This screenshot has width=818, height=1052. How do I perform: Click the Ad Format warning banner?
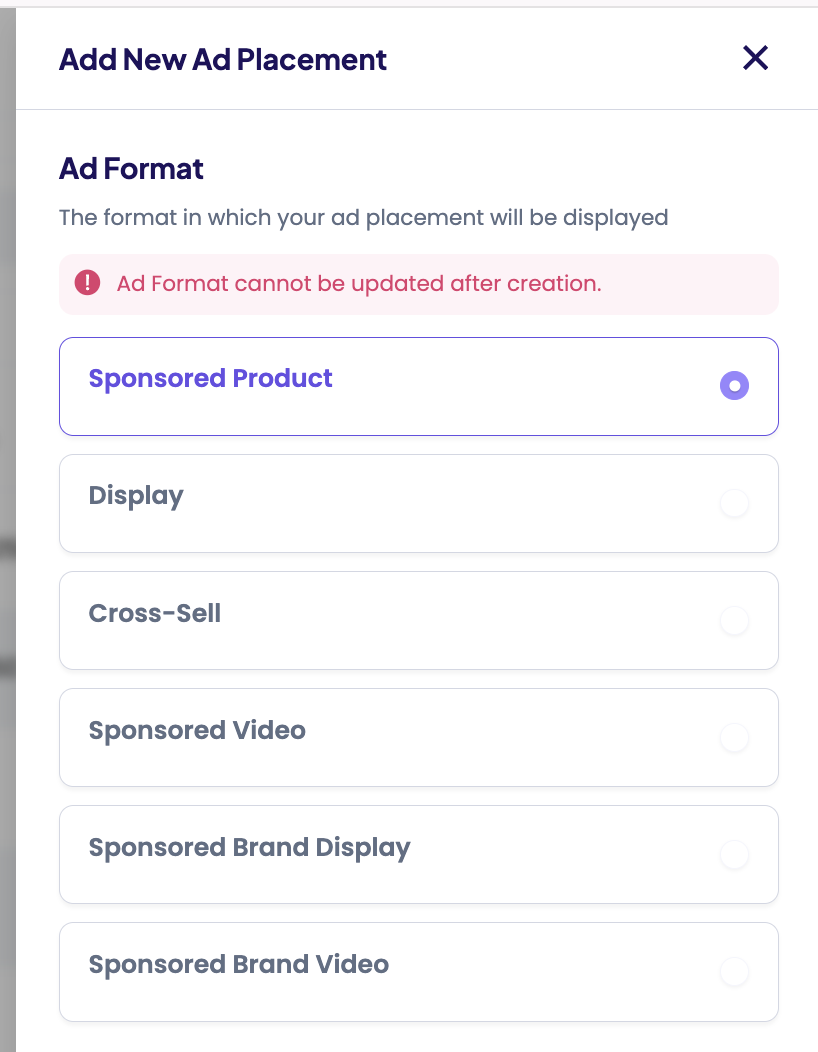(x=418, y=284)
